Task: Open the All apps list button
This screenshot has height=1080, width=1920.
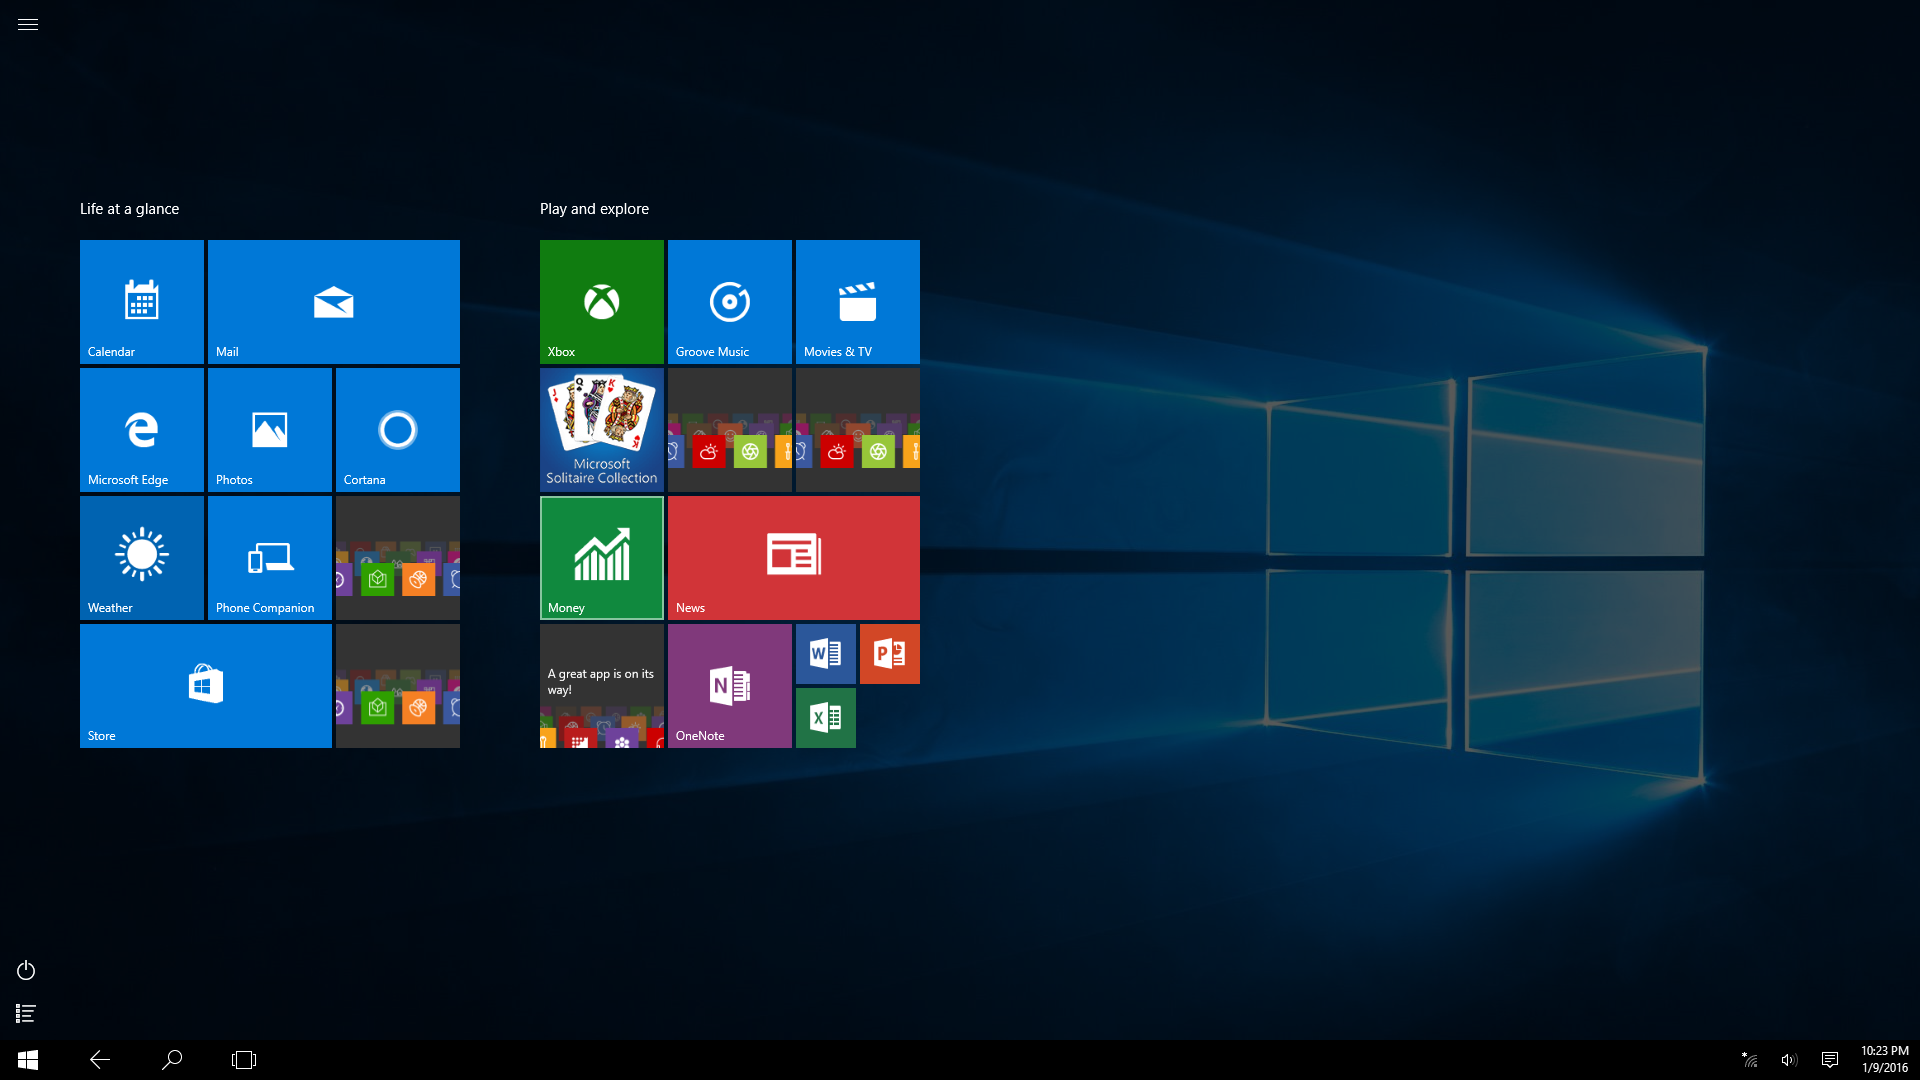Action: 26,1014
